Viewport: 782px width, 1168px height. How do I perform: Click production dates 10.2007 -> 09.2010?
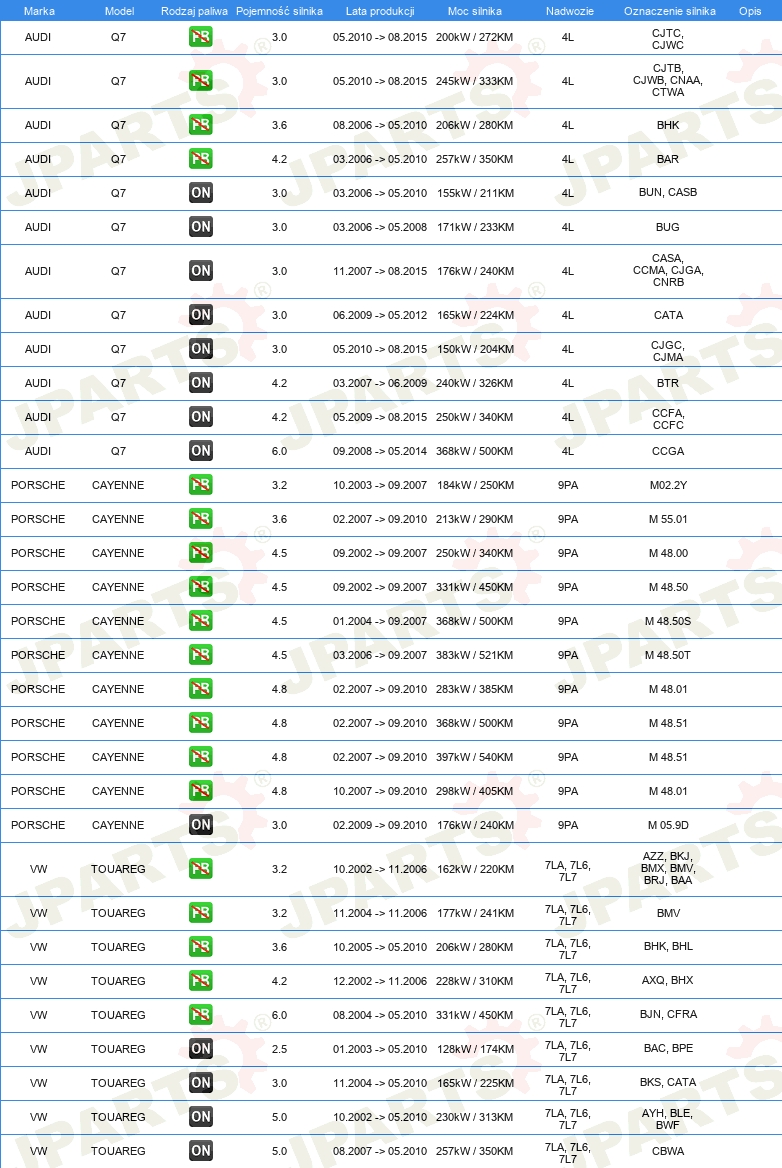380,791
